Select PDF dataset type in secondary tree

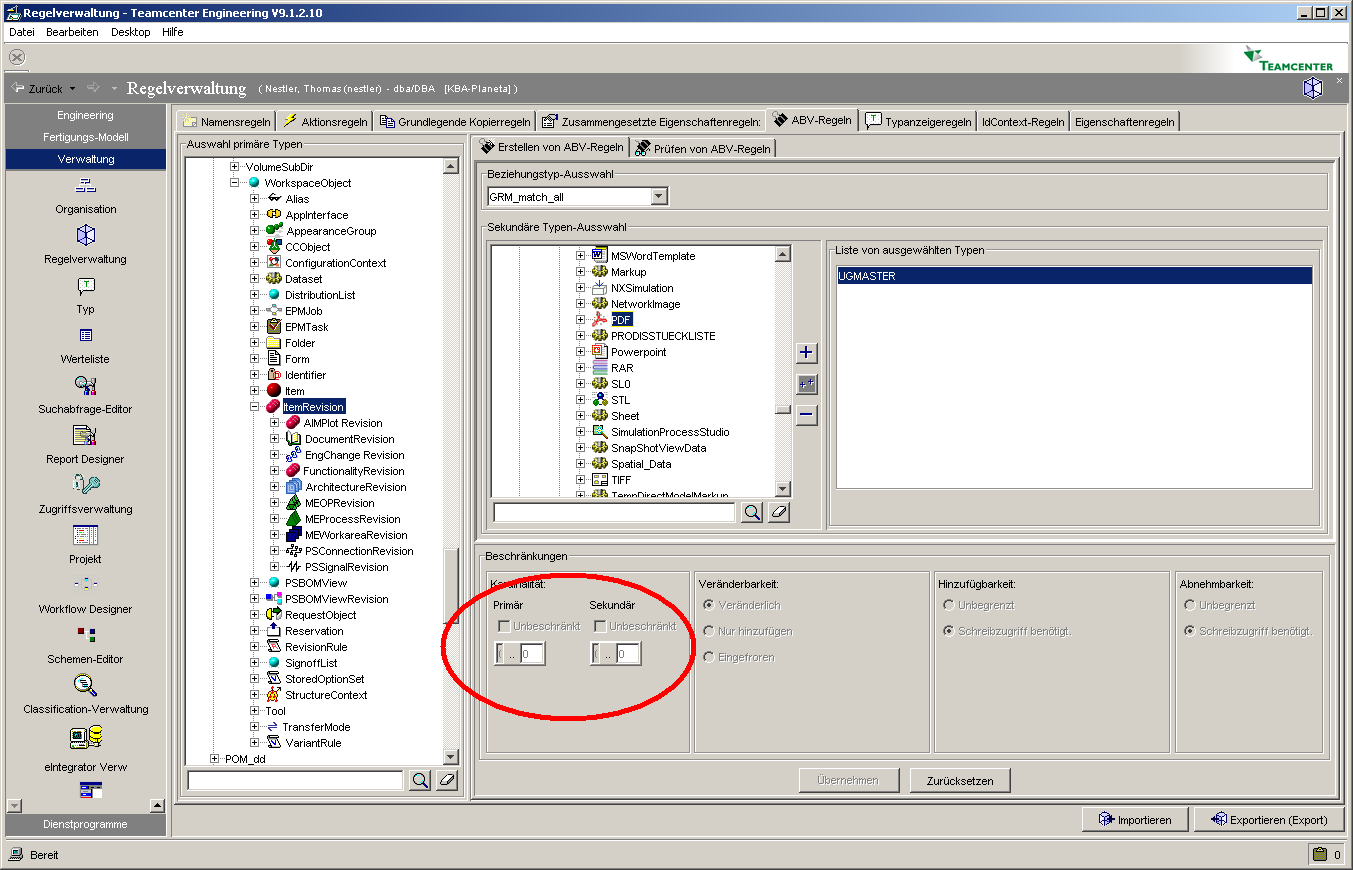coord(621,320)
